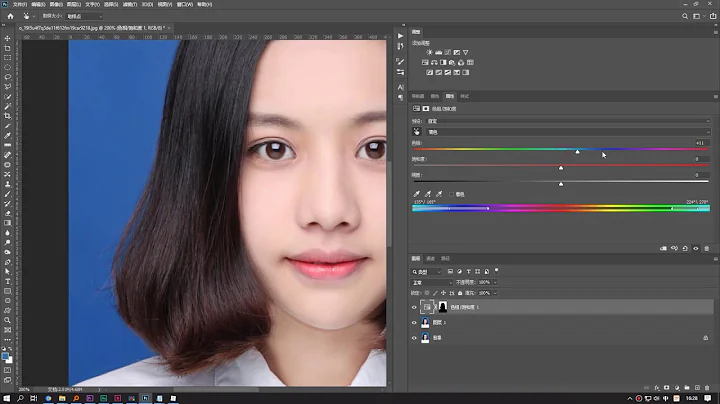Viewport: 720px width, 404px height.
Task: Select the Hue/Saturation layer mask thumbnail
Action: pyautogui.click(x=443, y=307)
